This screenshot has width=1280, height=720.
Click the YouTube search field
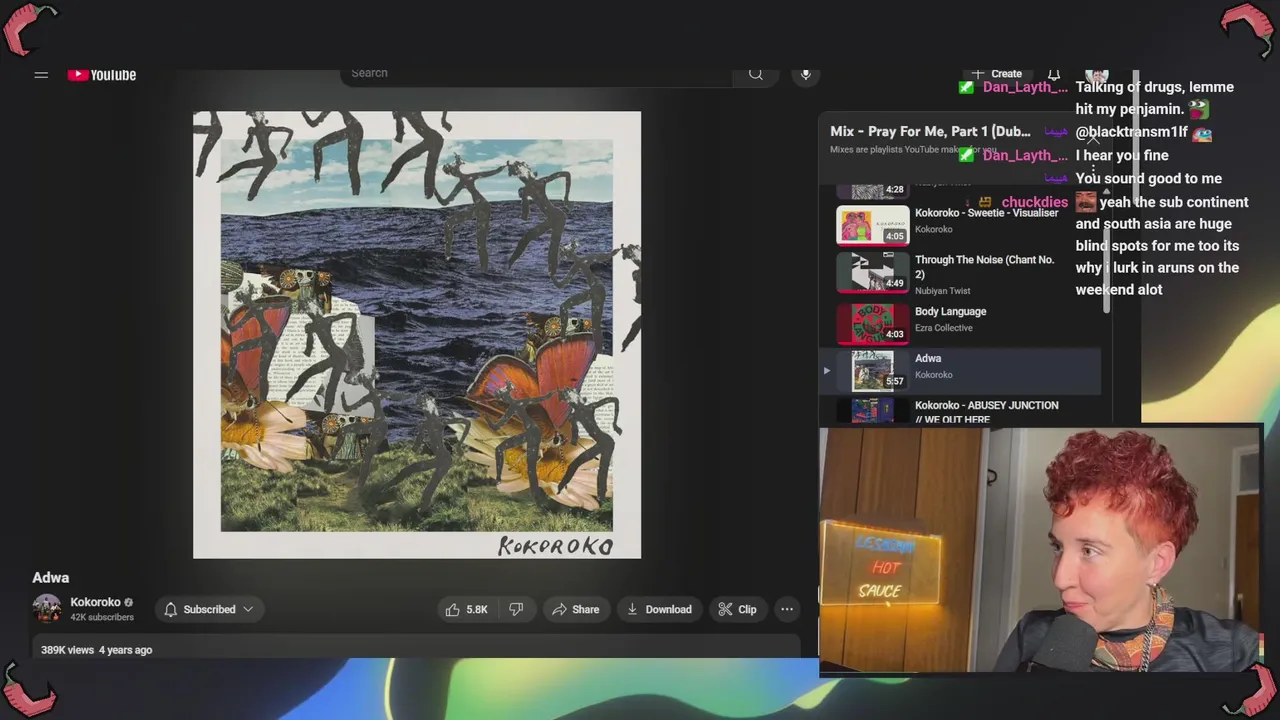[538, 74]
